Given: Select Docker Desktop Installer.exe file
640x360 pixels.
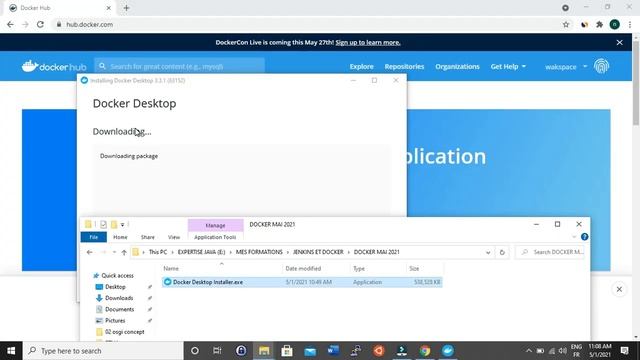Looking at the screenshot, I should click(x=302, y=282).
